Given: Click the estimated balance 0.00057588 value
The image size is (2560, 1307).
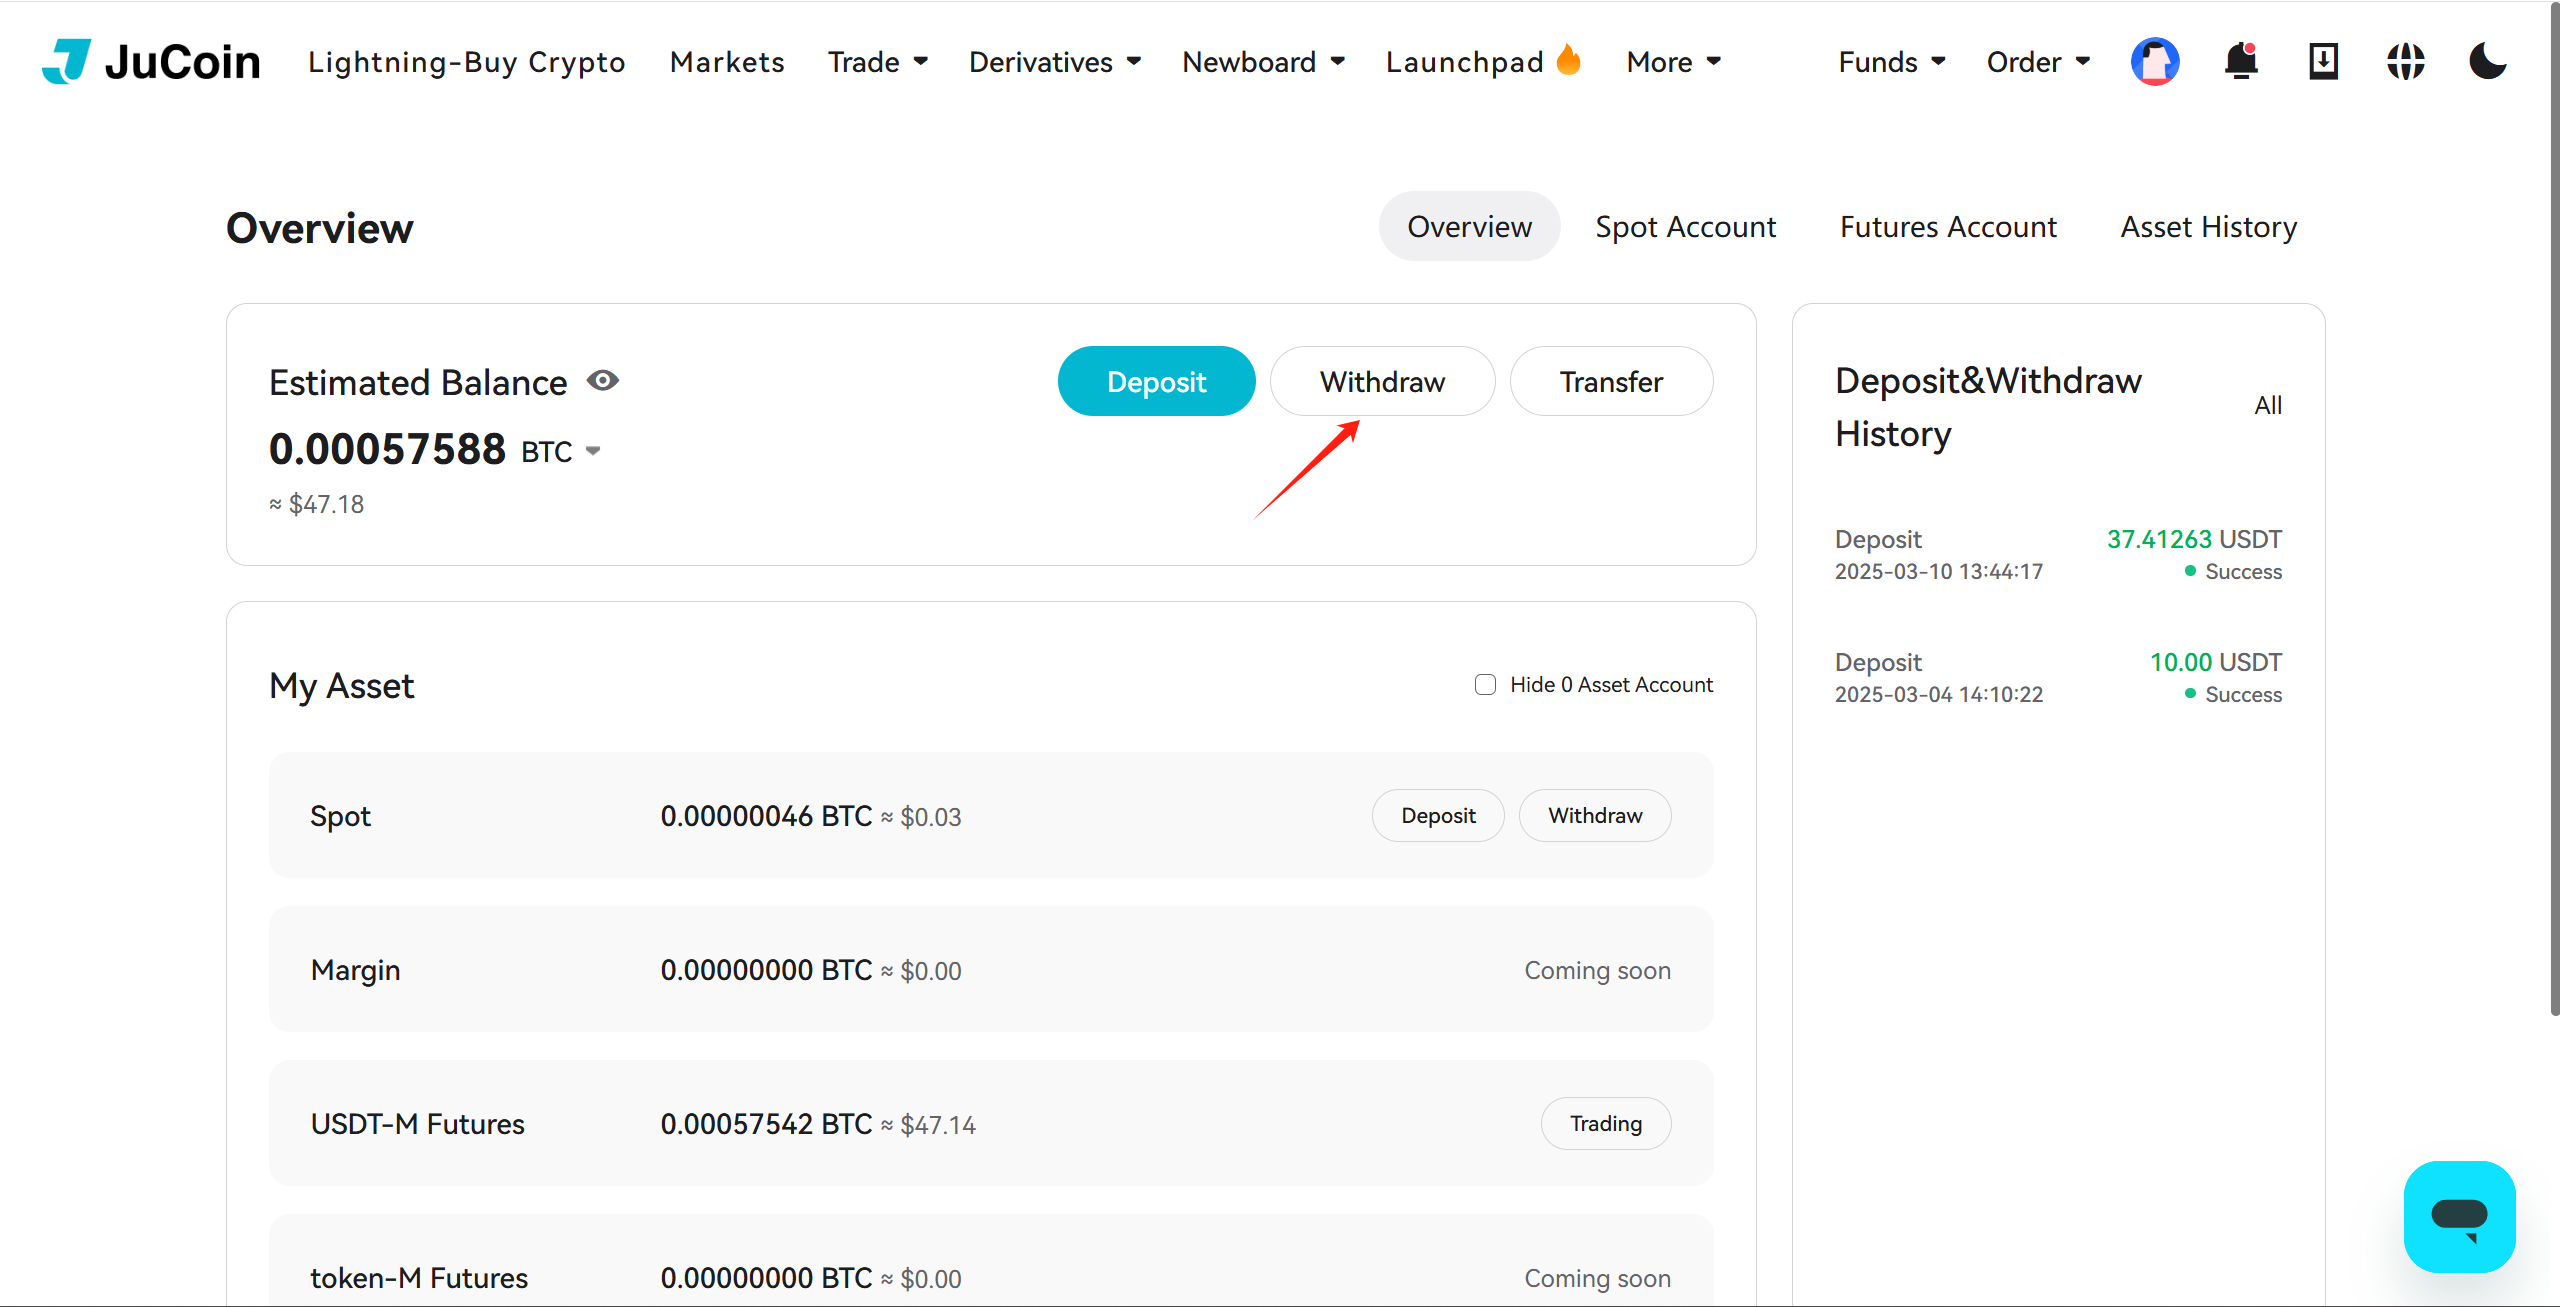Looking at the screenshot, I should point(387,449).
